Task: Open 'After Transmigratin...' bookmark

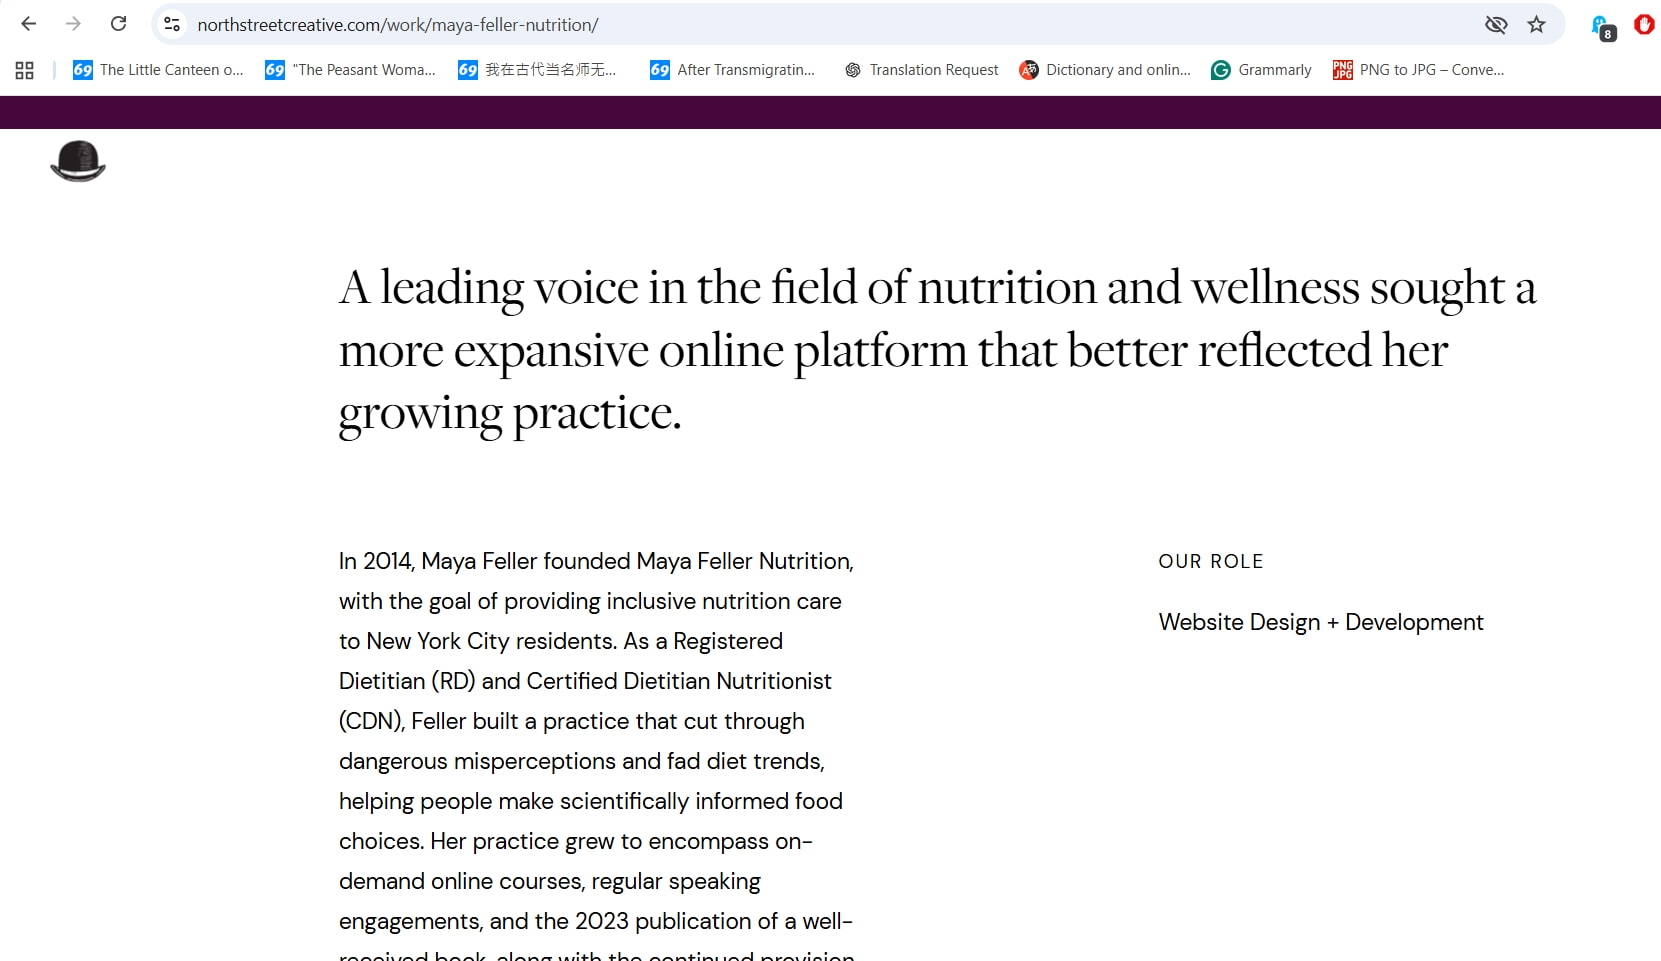Action: click(733, 70)
